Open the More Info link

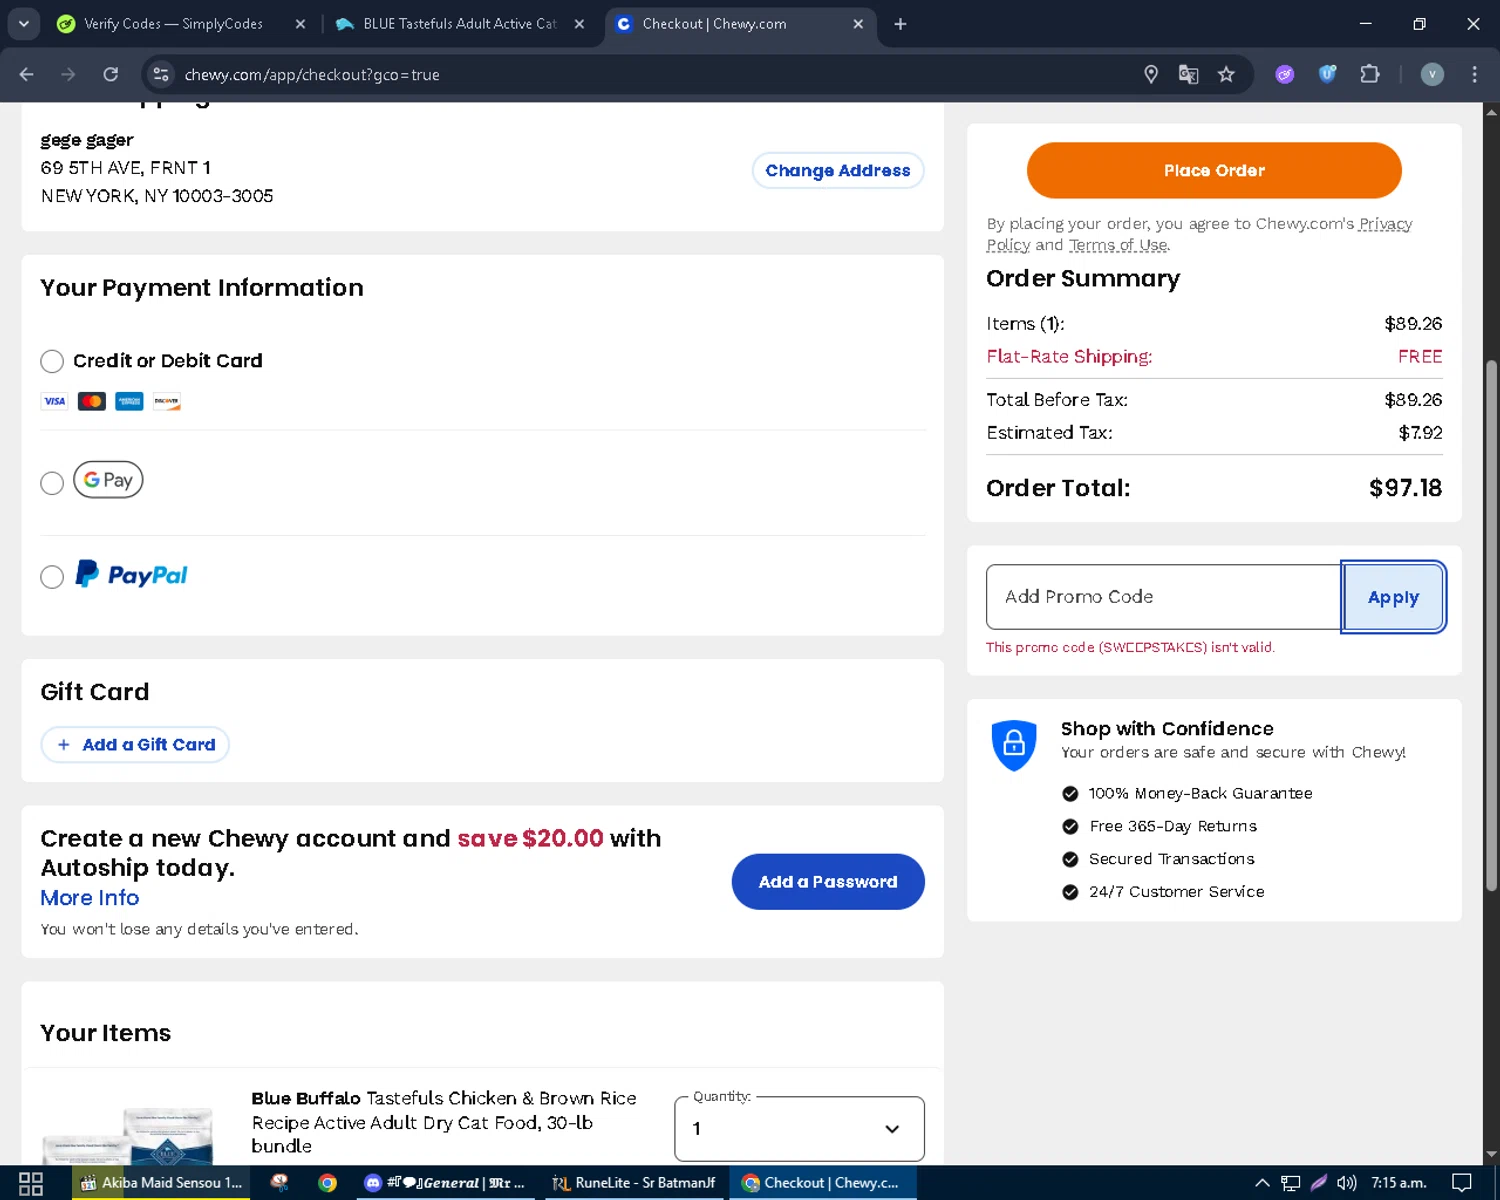[x=90, y=898]
